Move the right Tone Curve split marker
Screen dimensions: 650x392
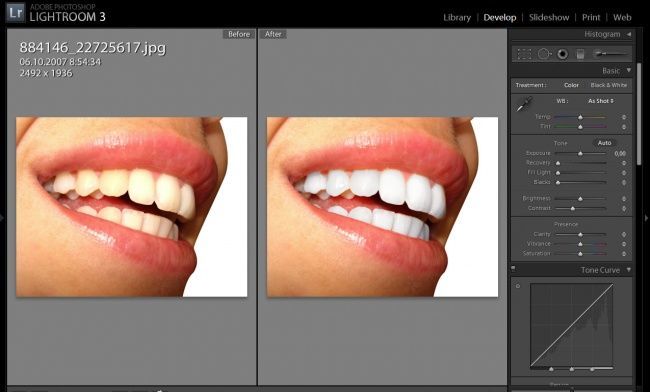coord(592,369)
